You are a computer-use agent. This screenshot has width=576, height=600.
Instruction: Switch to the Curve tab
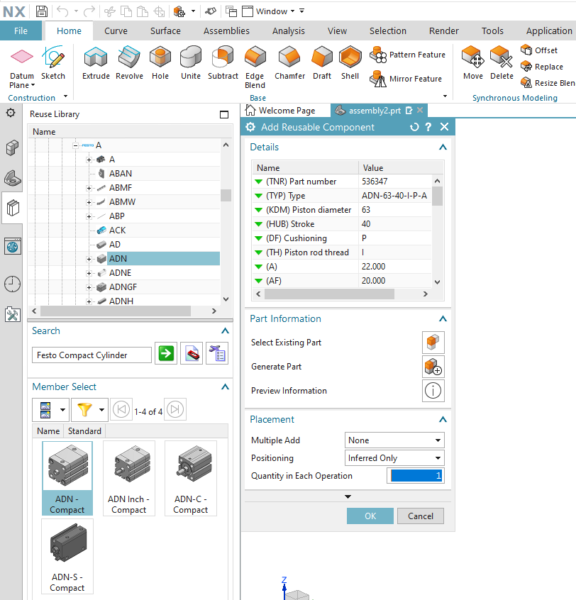click(x=116, y=31)
